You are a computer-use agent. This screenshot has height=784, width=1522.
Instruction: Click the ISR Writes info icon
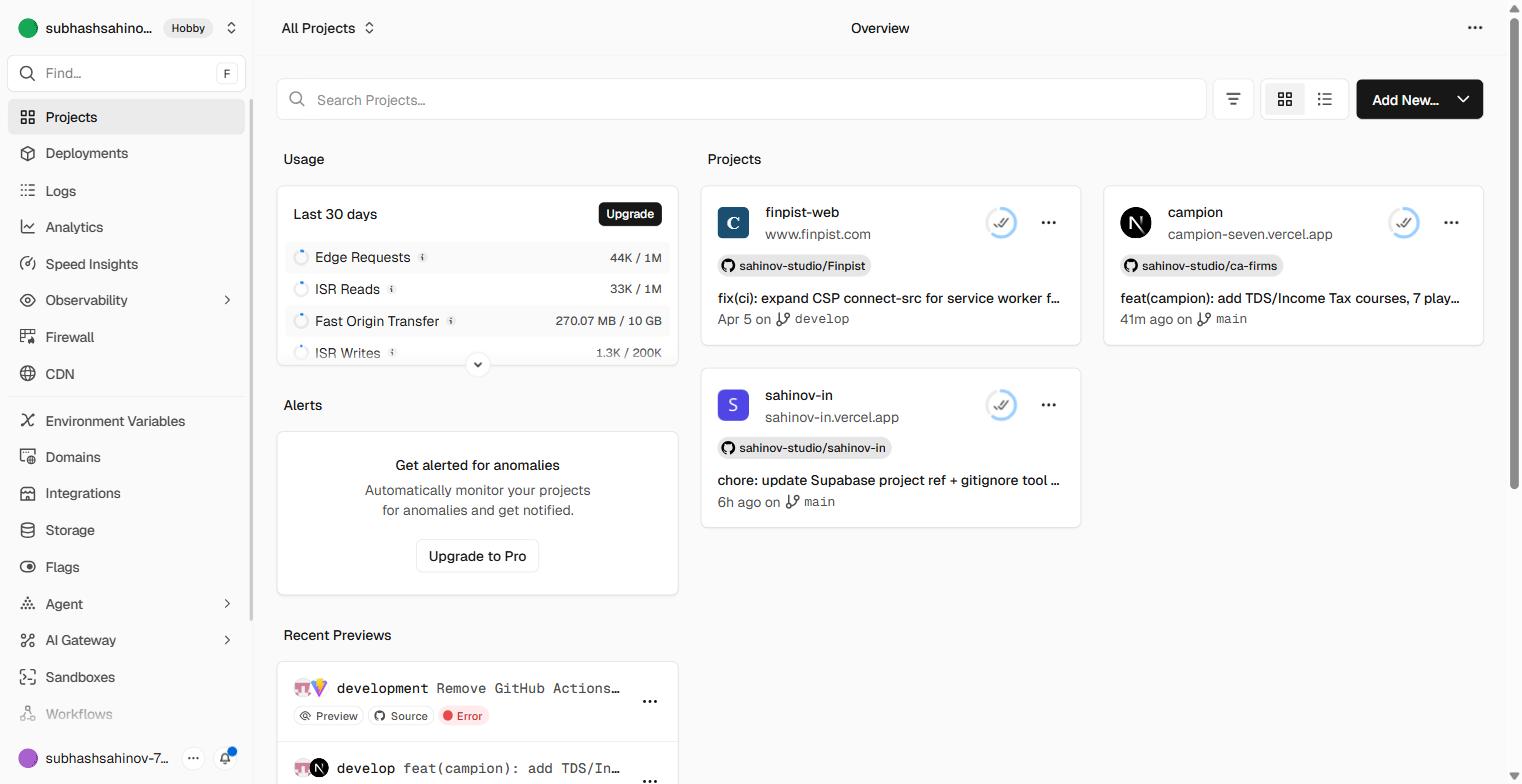[392, 352]
